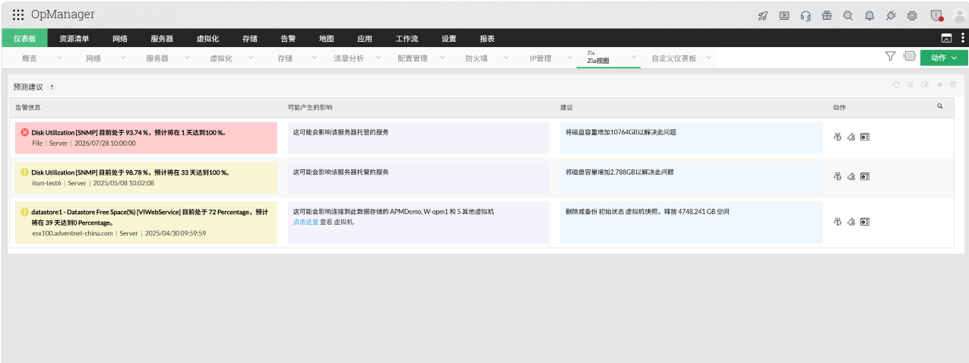The image size is (969, 363).
Task: Expand the chevron next to Zia视图
Action: click(x=633, y=58)
